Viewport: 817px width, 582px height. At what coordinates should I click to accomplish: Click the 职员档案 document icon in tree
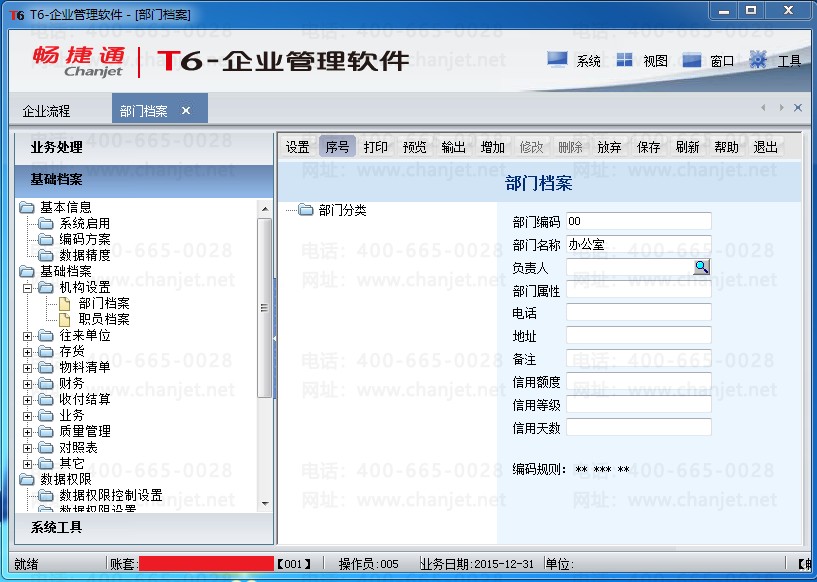65,319
